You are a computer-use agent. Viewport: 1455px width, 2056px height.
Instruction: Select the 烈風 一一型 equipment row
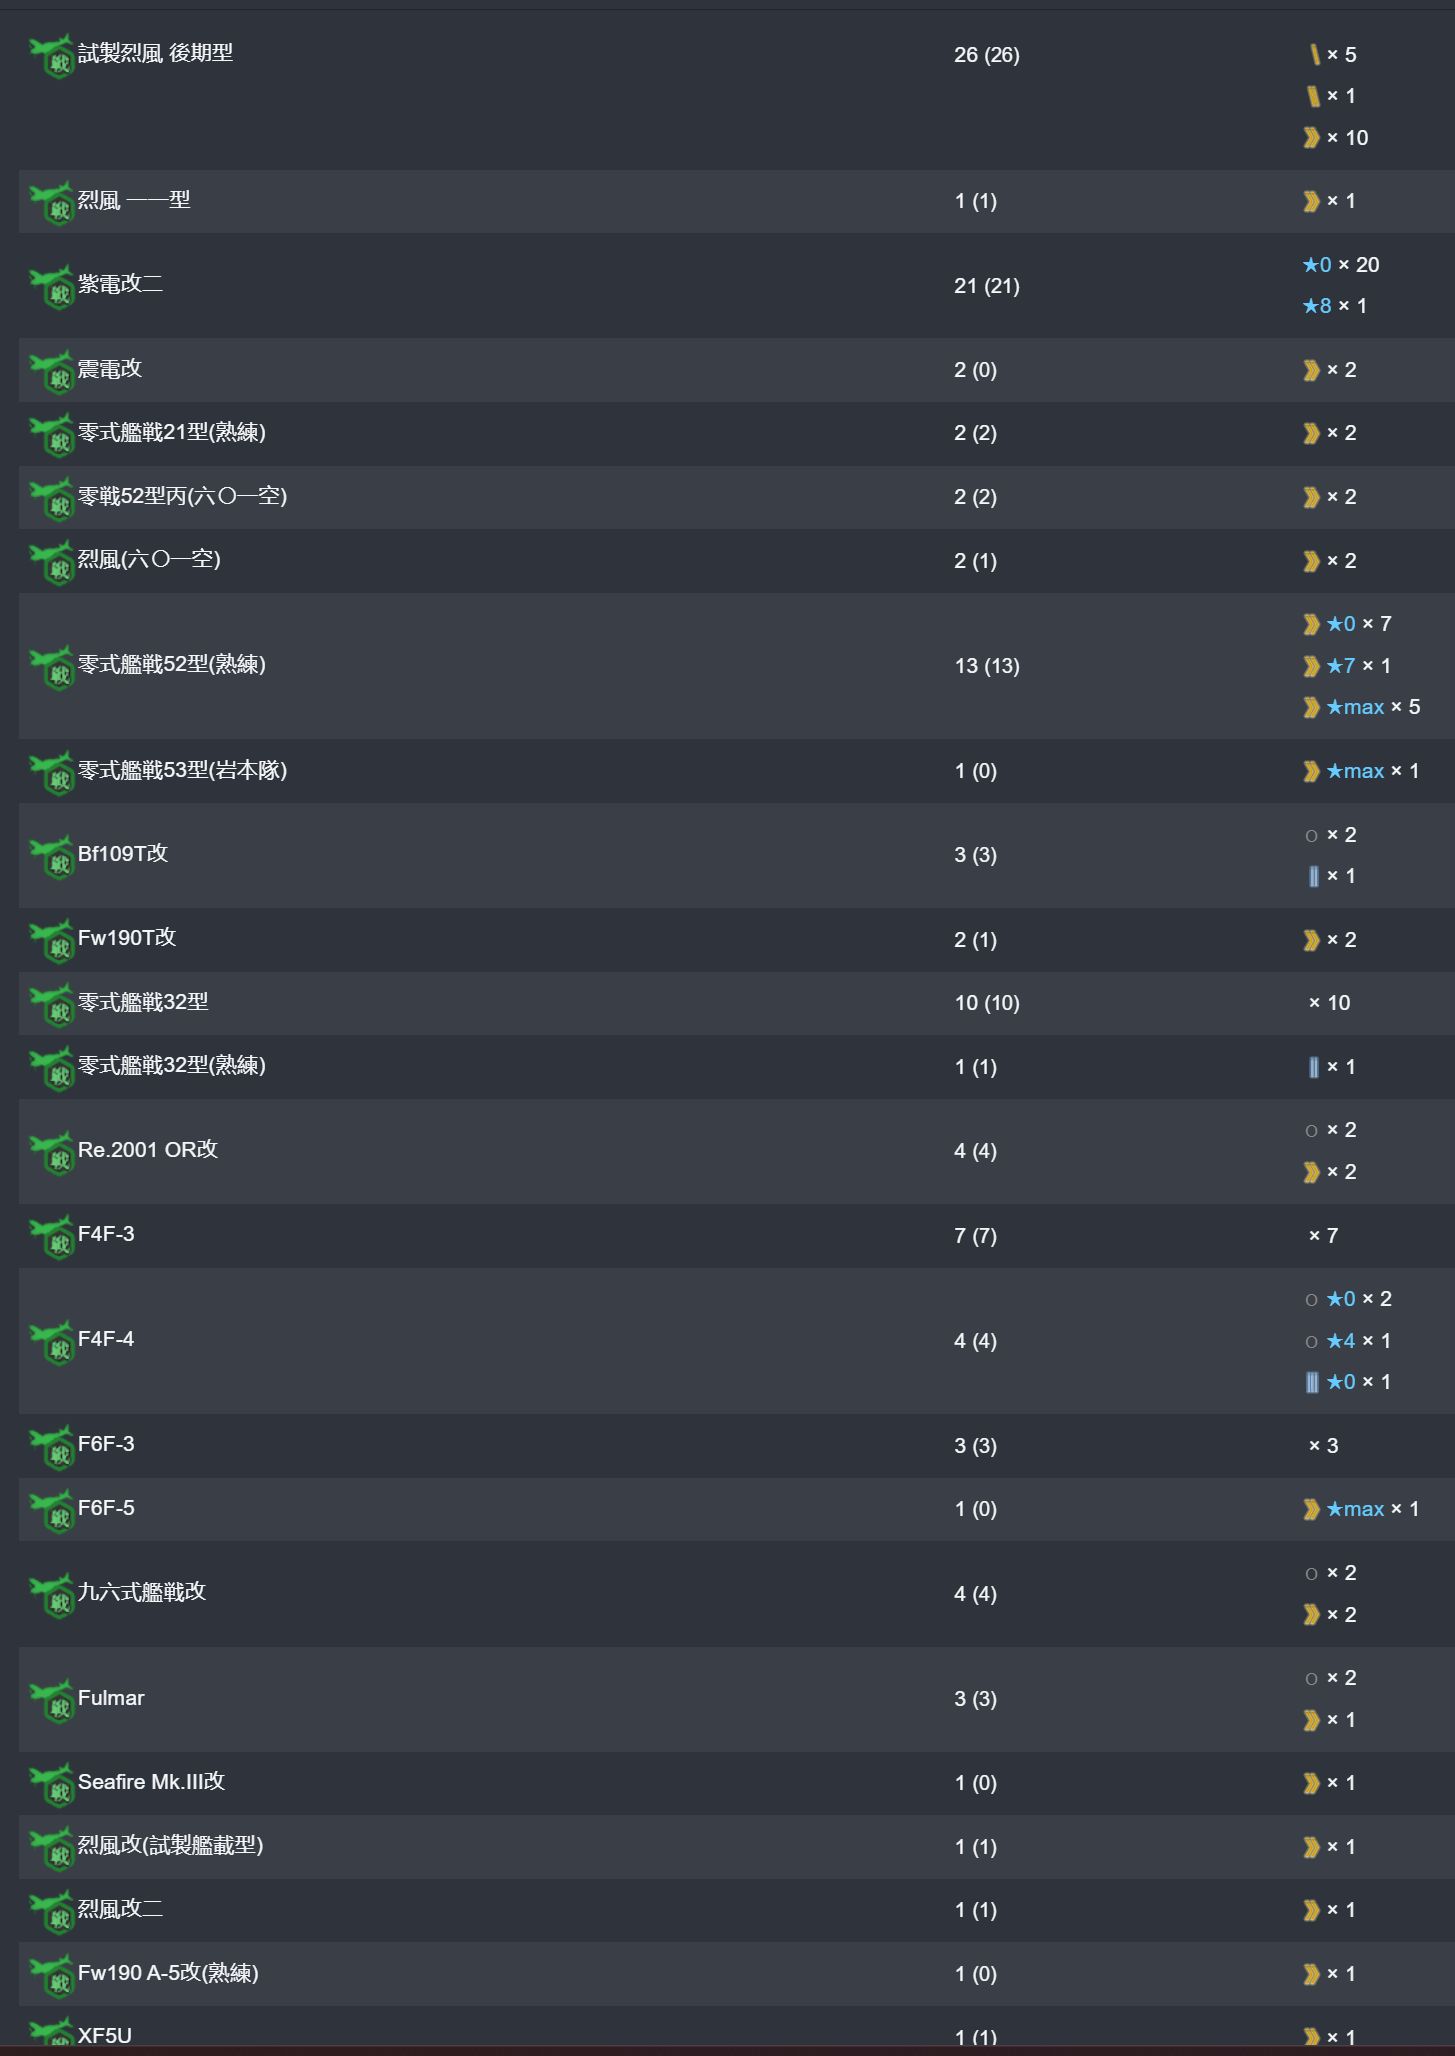click(736, 201)
